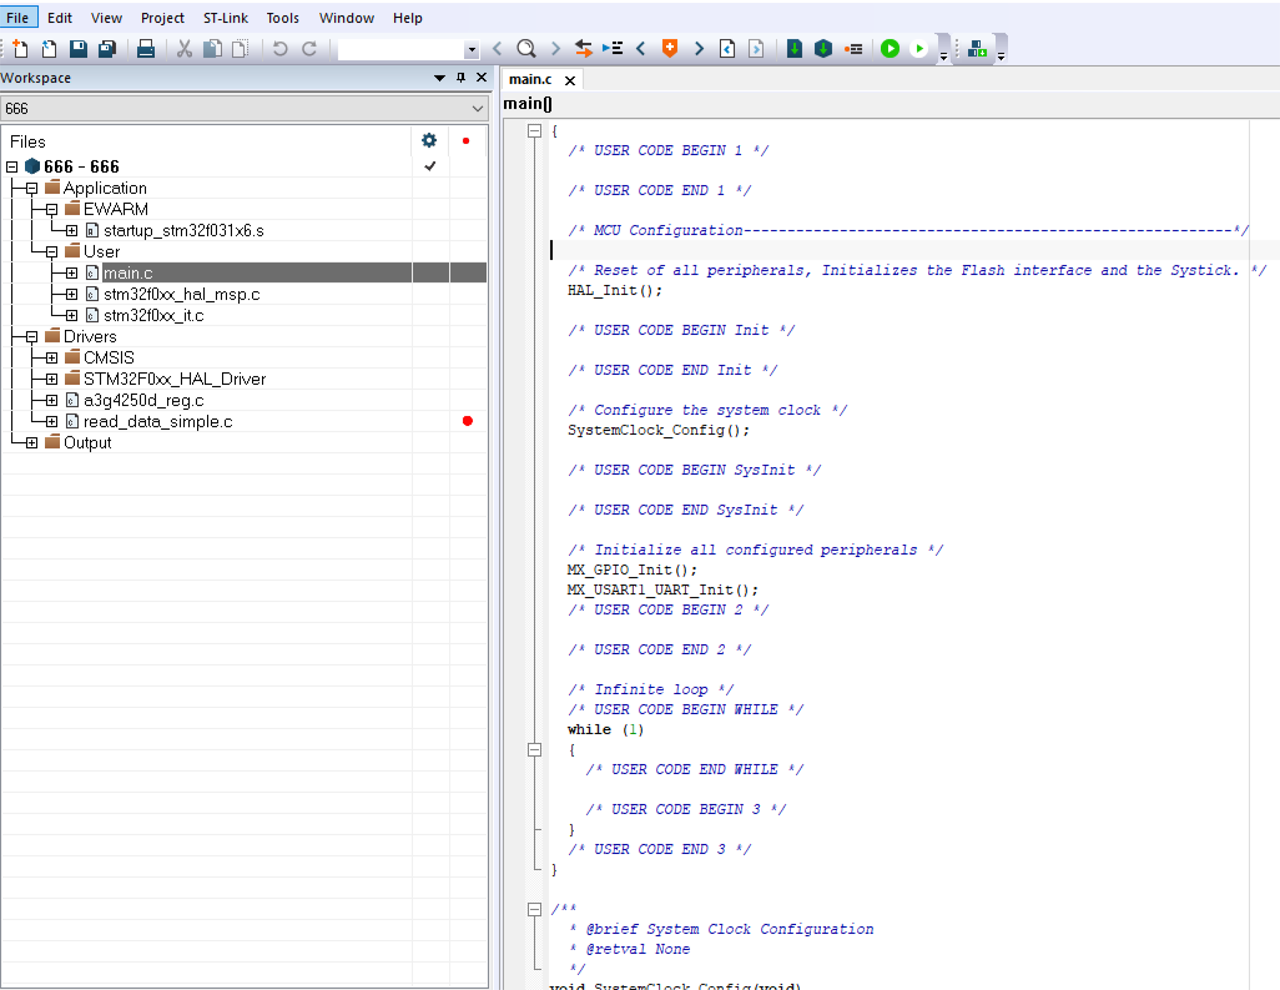
Task: Click the Paste toolbar icon
Action: (240, 48)
